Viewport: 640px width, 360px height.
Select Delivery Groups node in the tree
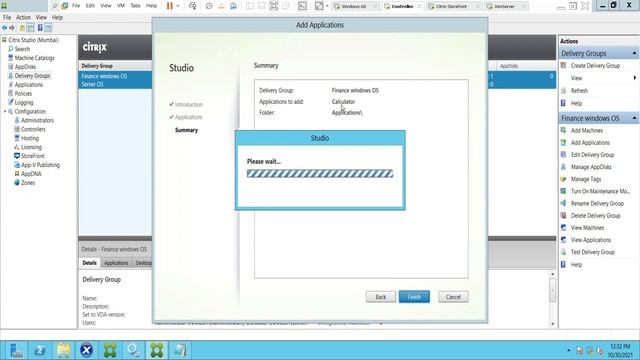click(x=32, y=76)
